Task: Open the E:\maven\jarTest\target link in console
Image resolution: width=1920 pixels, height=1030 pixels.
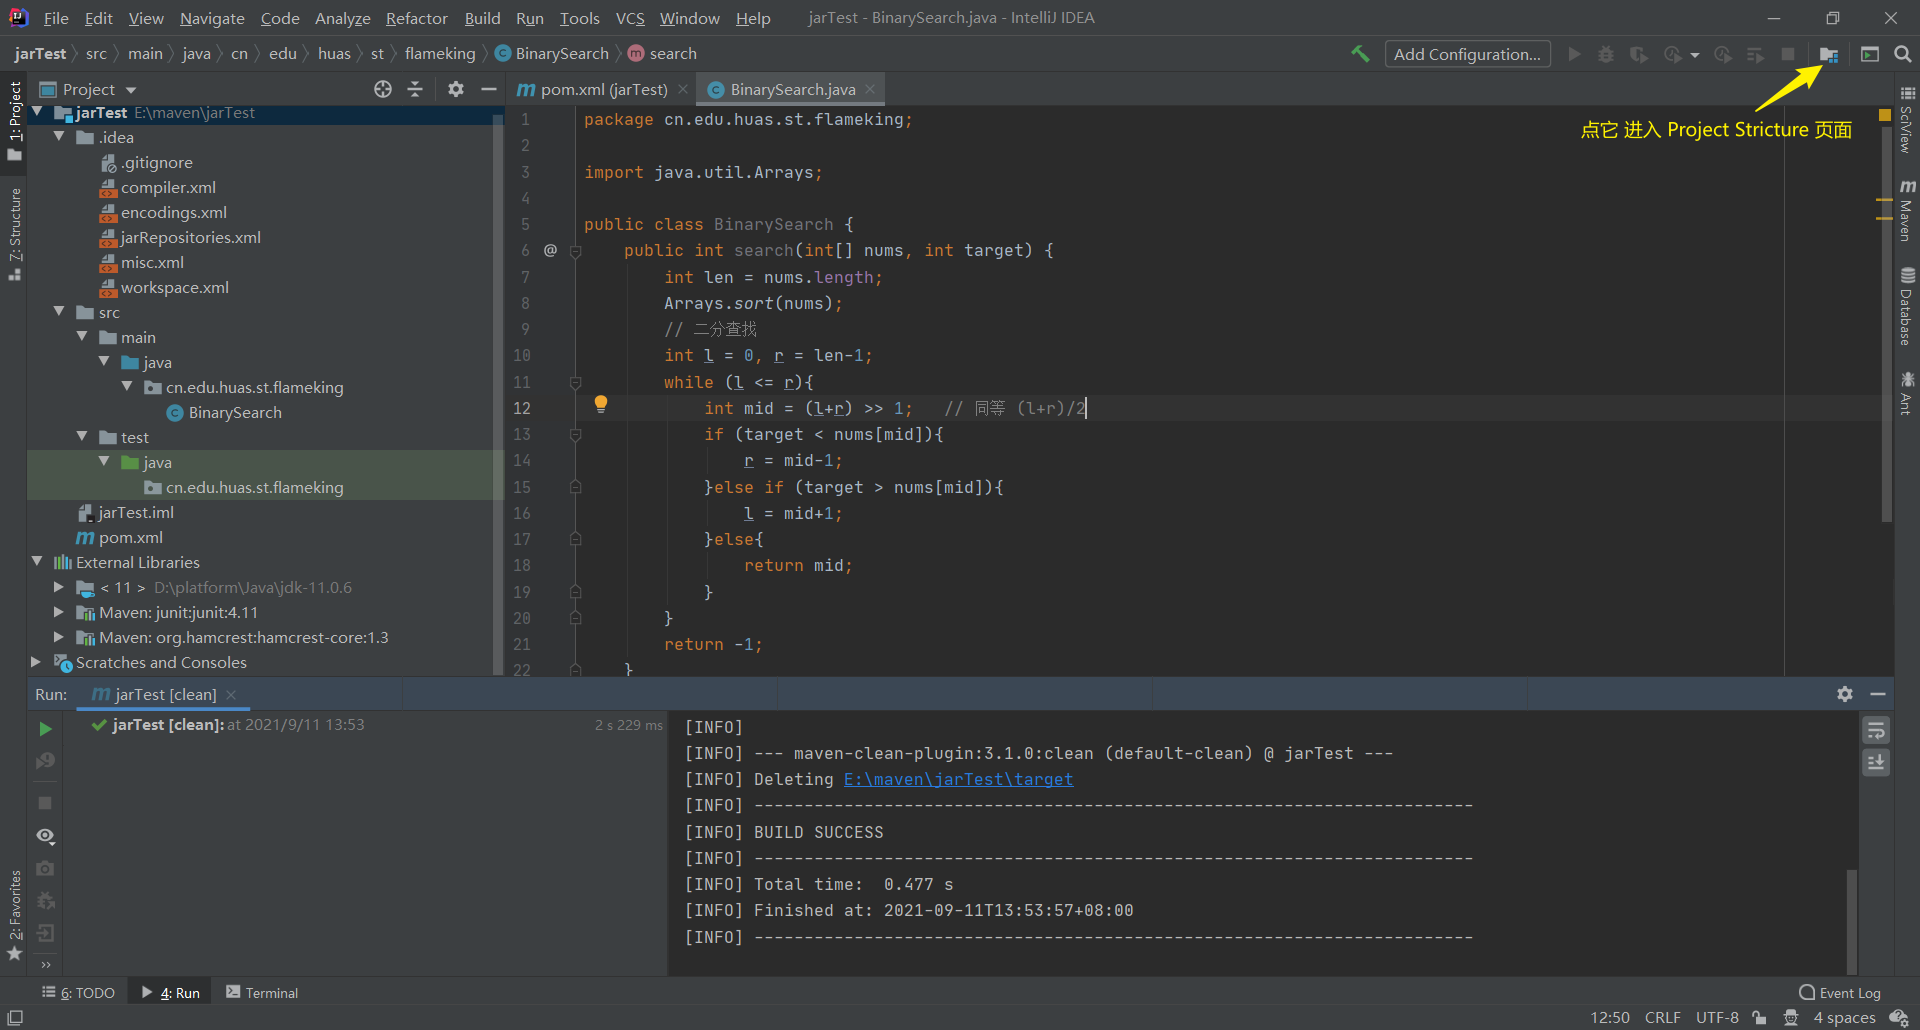Action: click(x=958, y=779)
